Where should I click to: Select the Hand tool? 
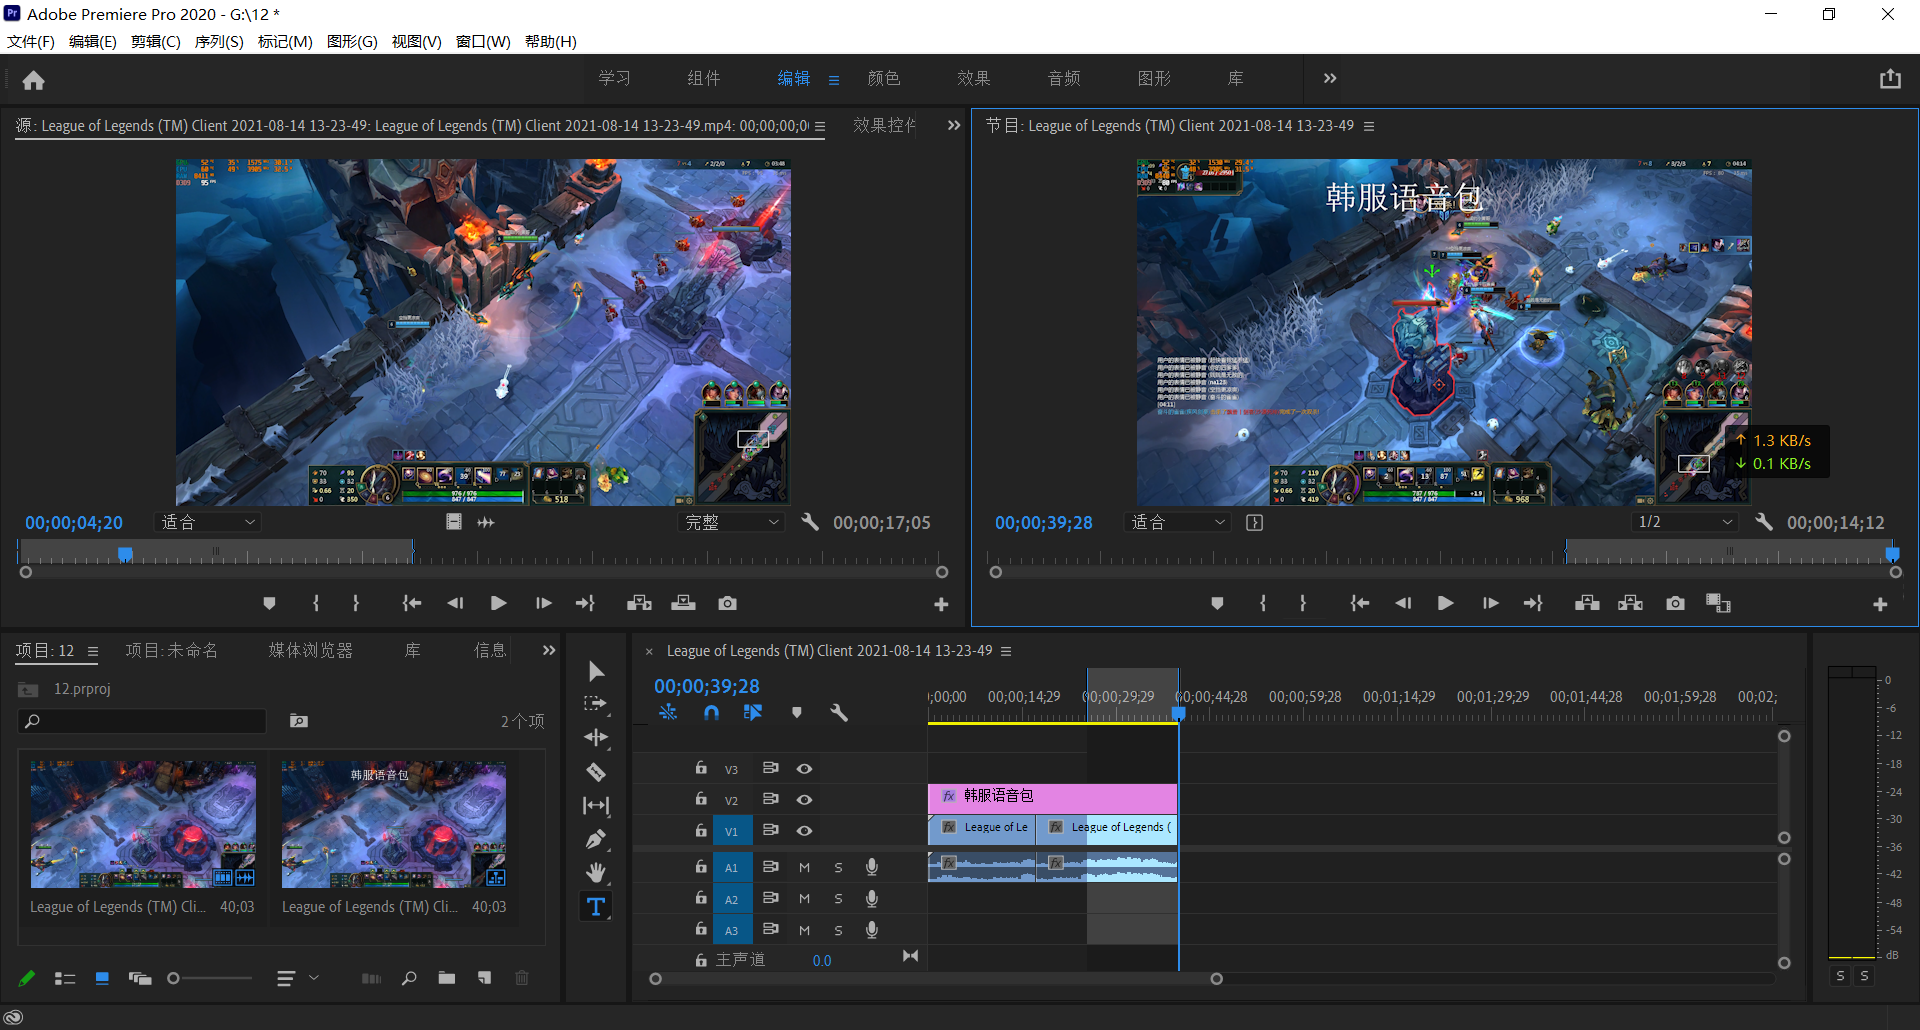click(596, 873)
